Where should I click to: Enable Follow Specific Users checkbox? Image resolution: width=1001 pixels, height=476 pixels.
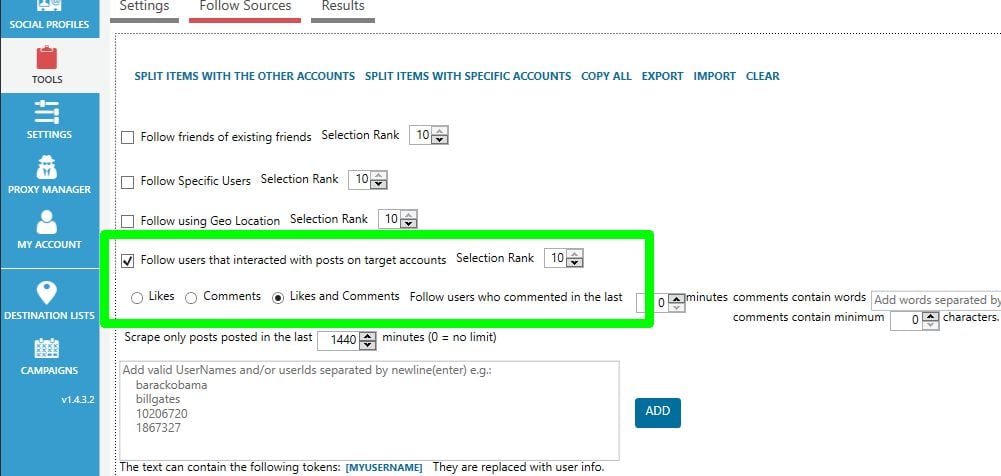(128, 182)
